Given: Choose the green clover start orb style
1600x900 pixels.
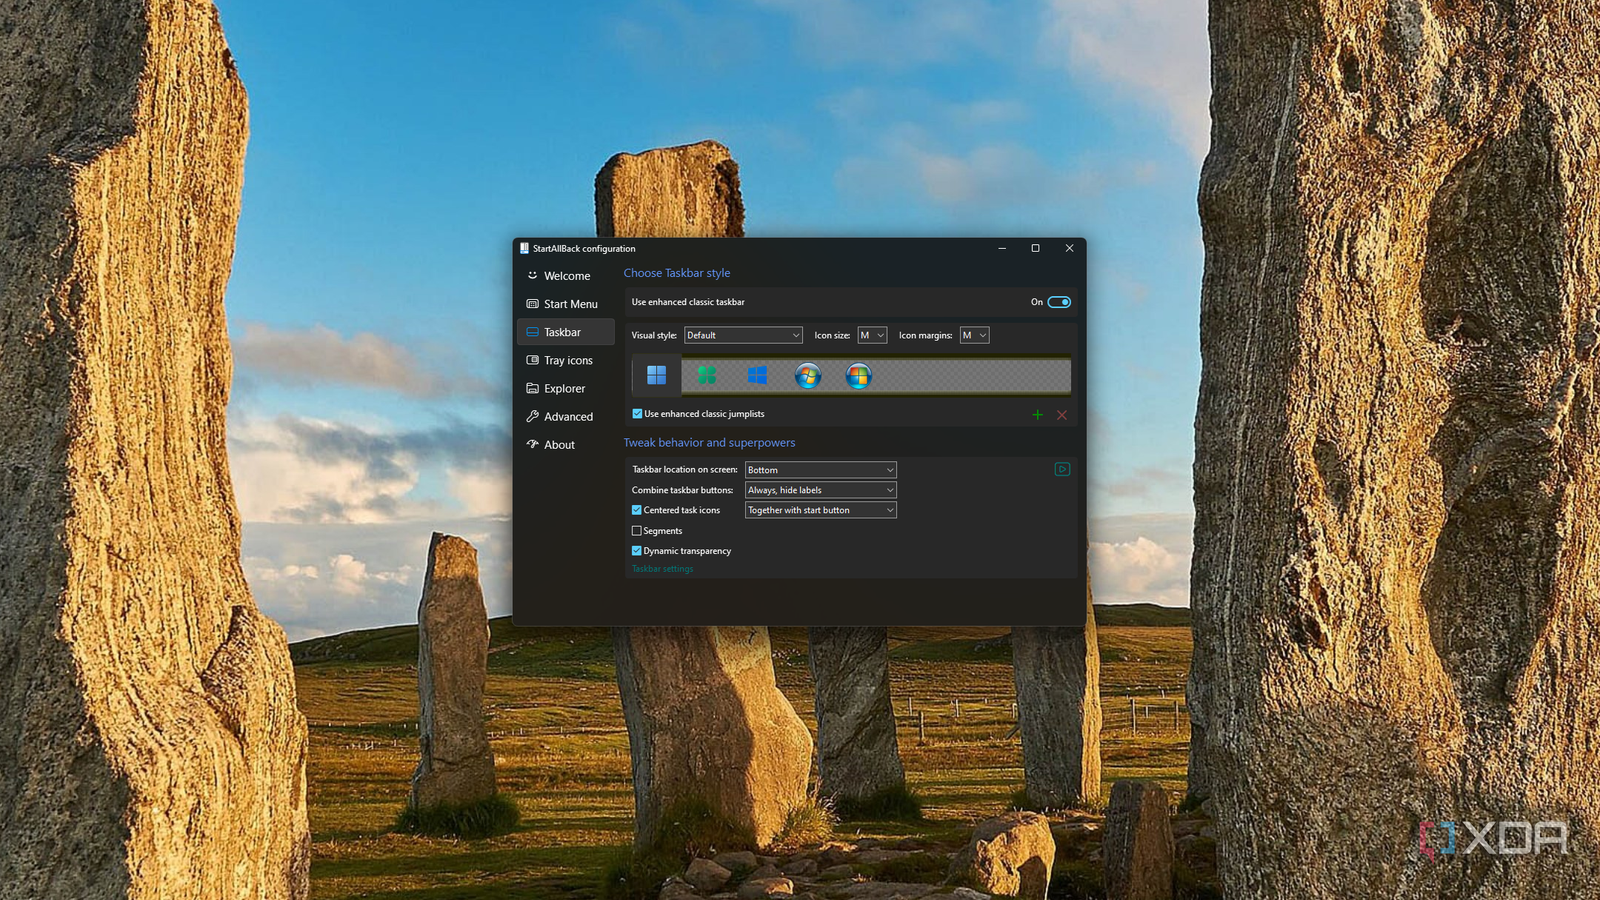Looking at the screenshot, I should tap(707, 375).
